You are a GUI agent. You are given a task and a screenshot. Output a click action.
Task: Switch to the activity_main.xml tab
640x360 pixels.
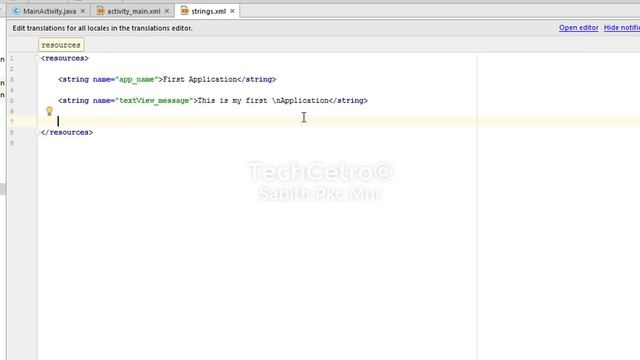pos(133,11)
